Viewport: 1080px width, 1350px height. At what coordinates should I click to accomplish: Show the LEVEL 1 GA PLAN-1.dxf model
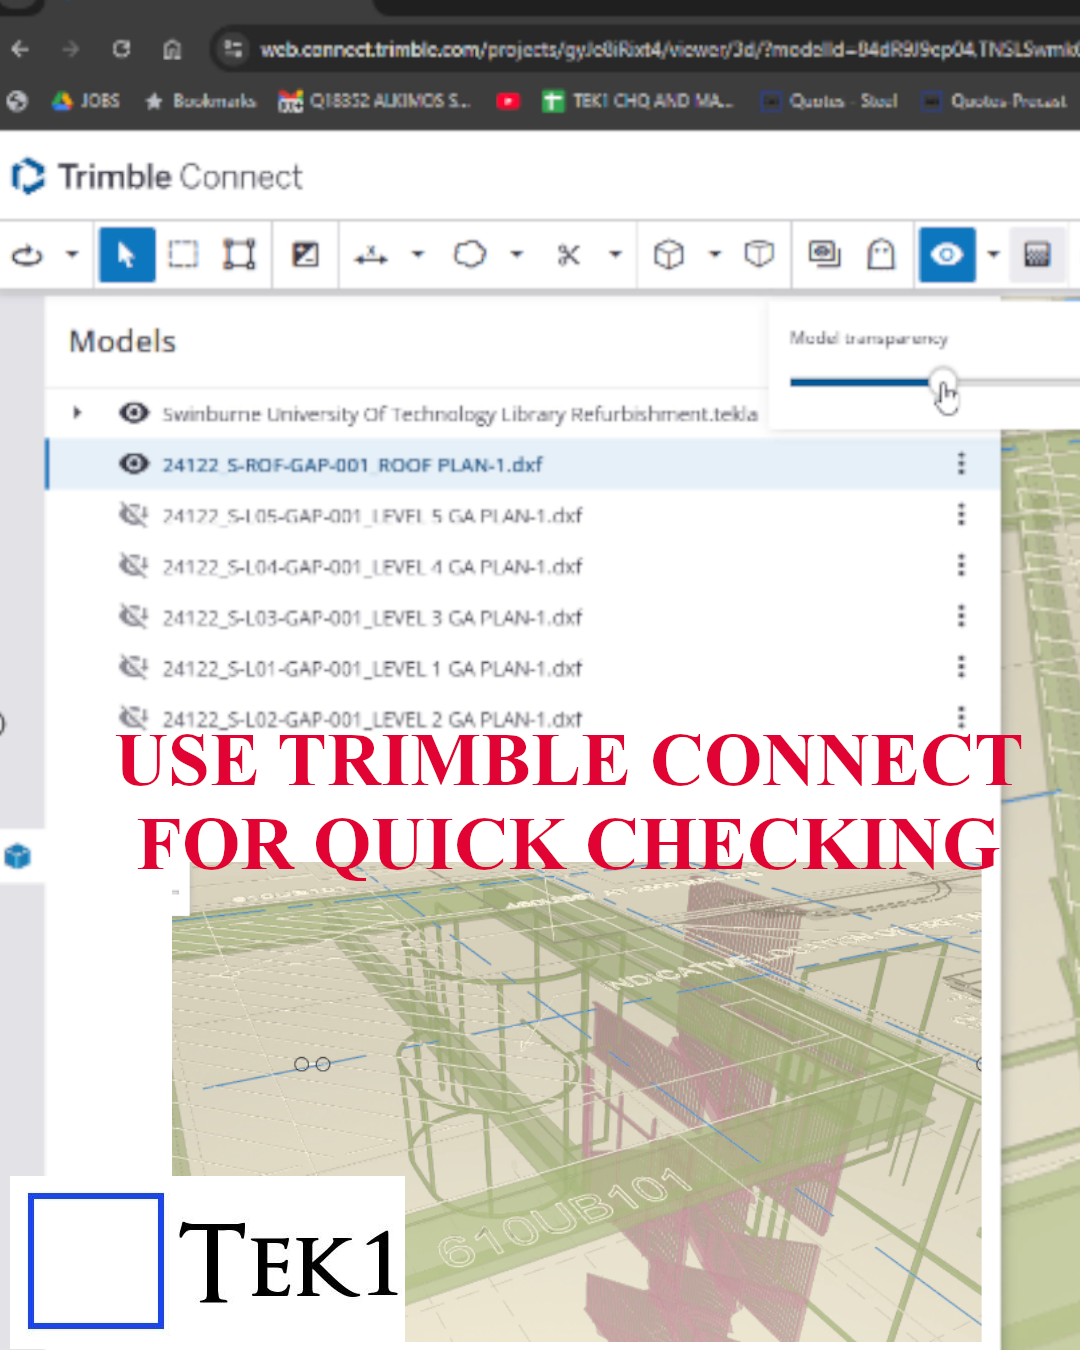click(134, 667)
